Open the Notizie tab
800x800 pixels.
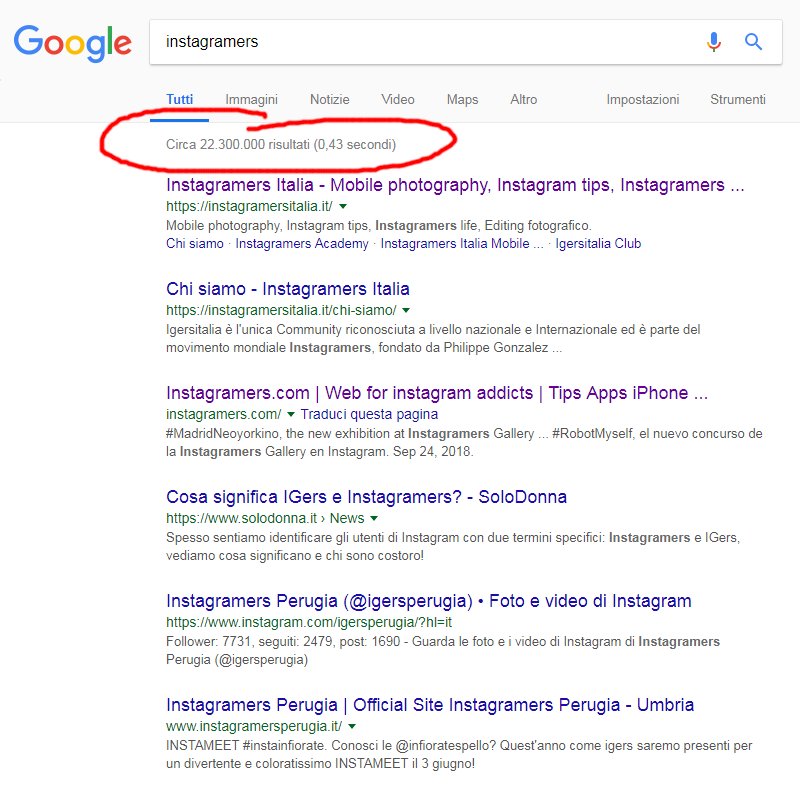330,99
